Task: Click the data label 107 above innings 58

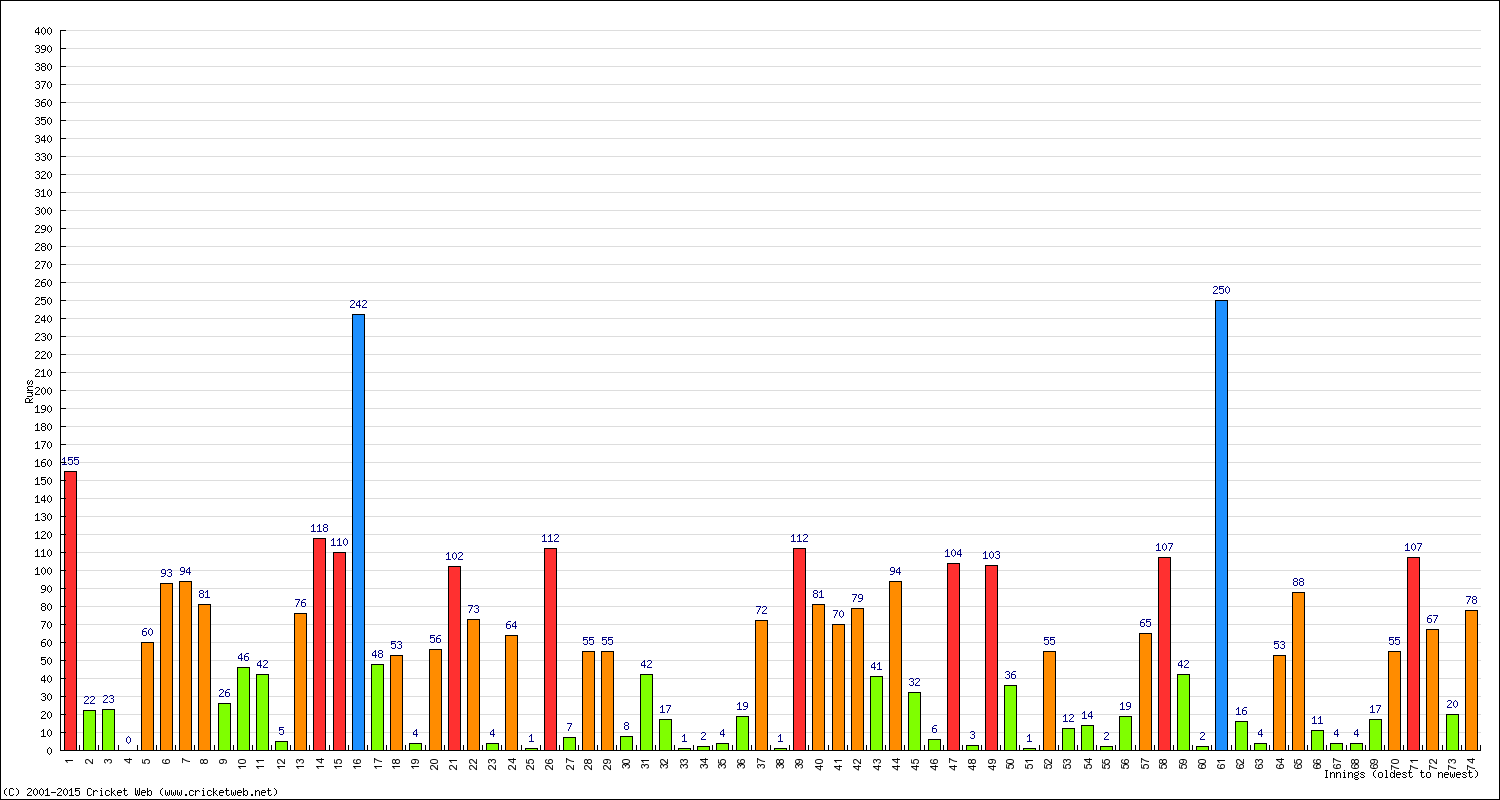Action: click(x=1164, y=547)
